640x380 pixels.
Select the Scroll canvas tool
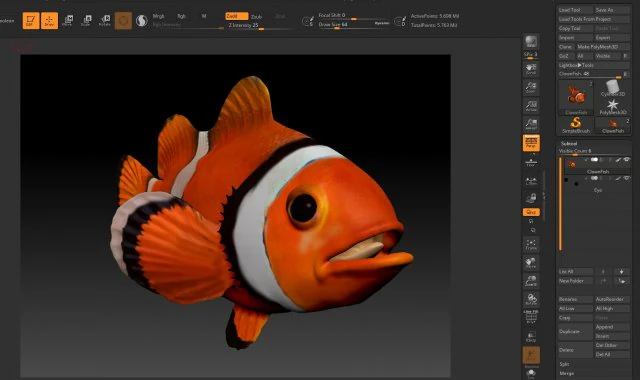point(531,69)
